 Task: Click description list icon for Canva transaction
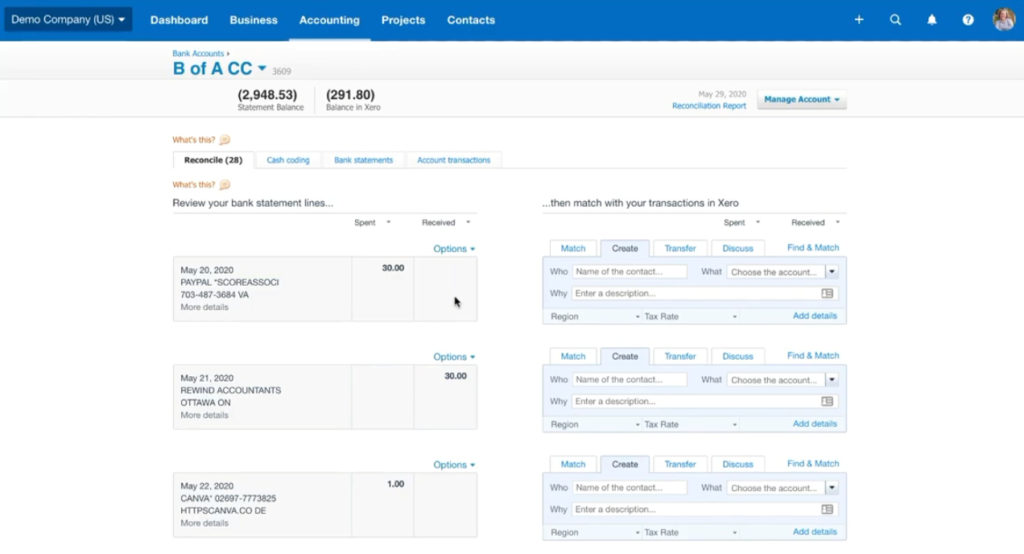click(x=827, y=510)
